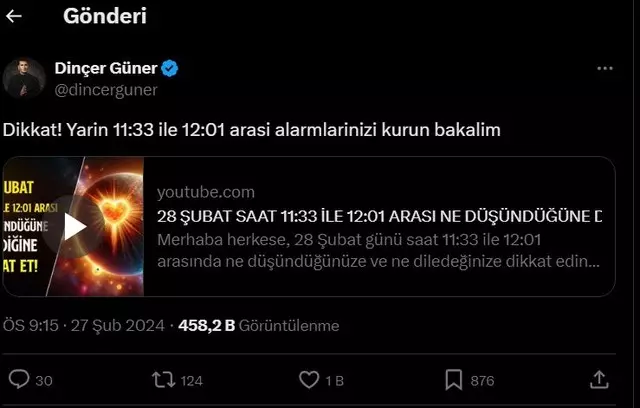
Task: Open the Dinçer Güner display name
Action: 106,68
